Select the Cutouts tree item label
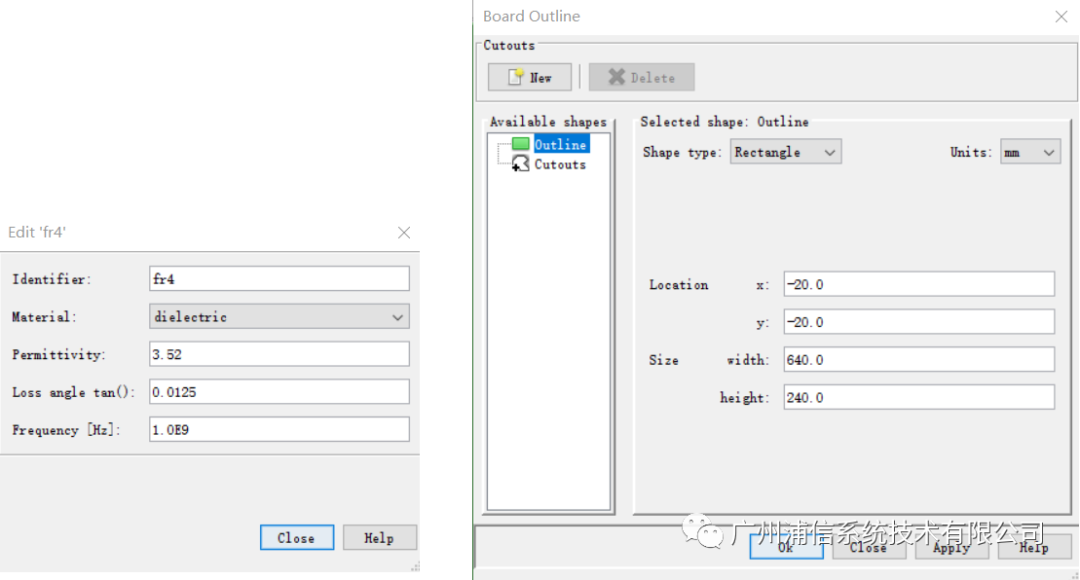This screenshot has width=1080, height=580. click(x=560, y=164)
